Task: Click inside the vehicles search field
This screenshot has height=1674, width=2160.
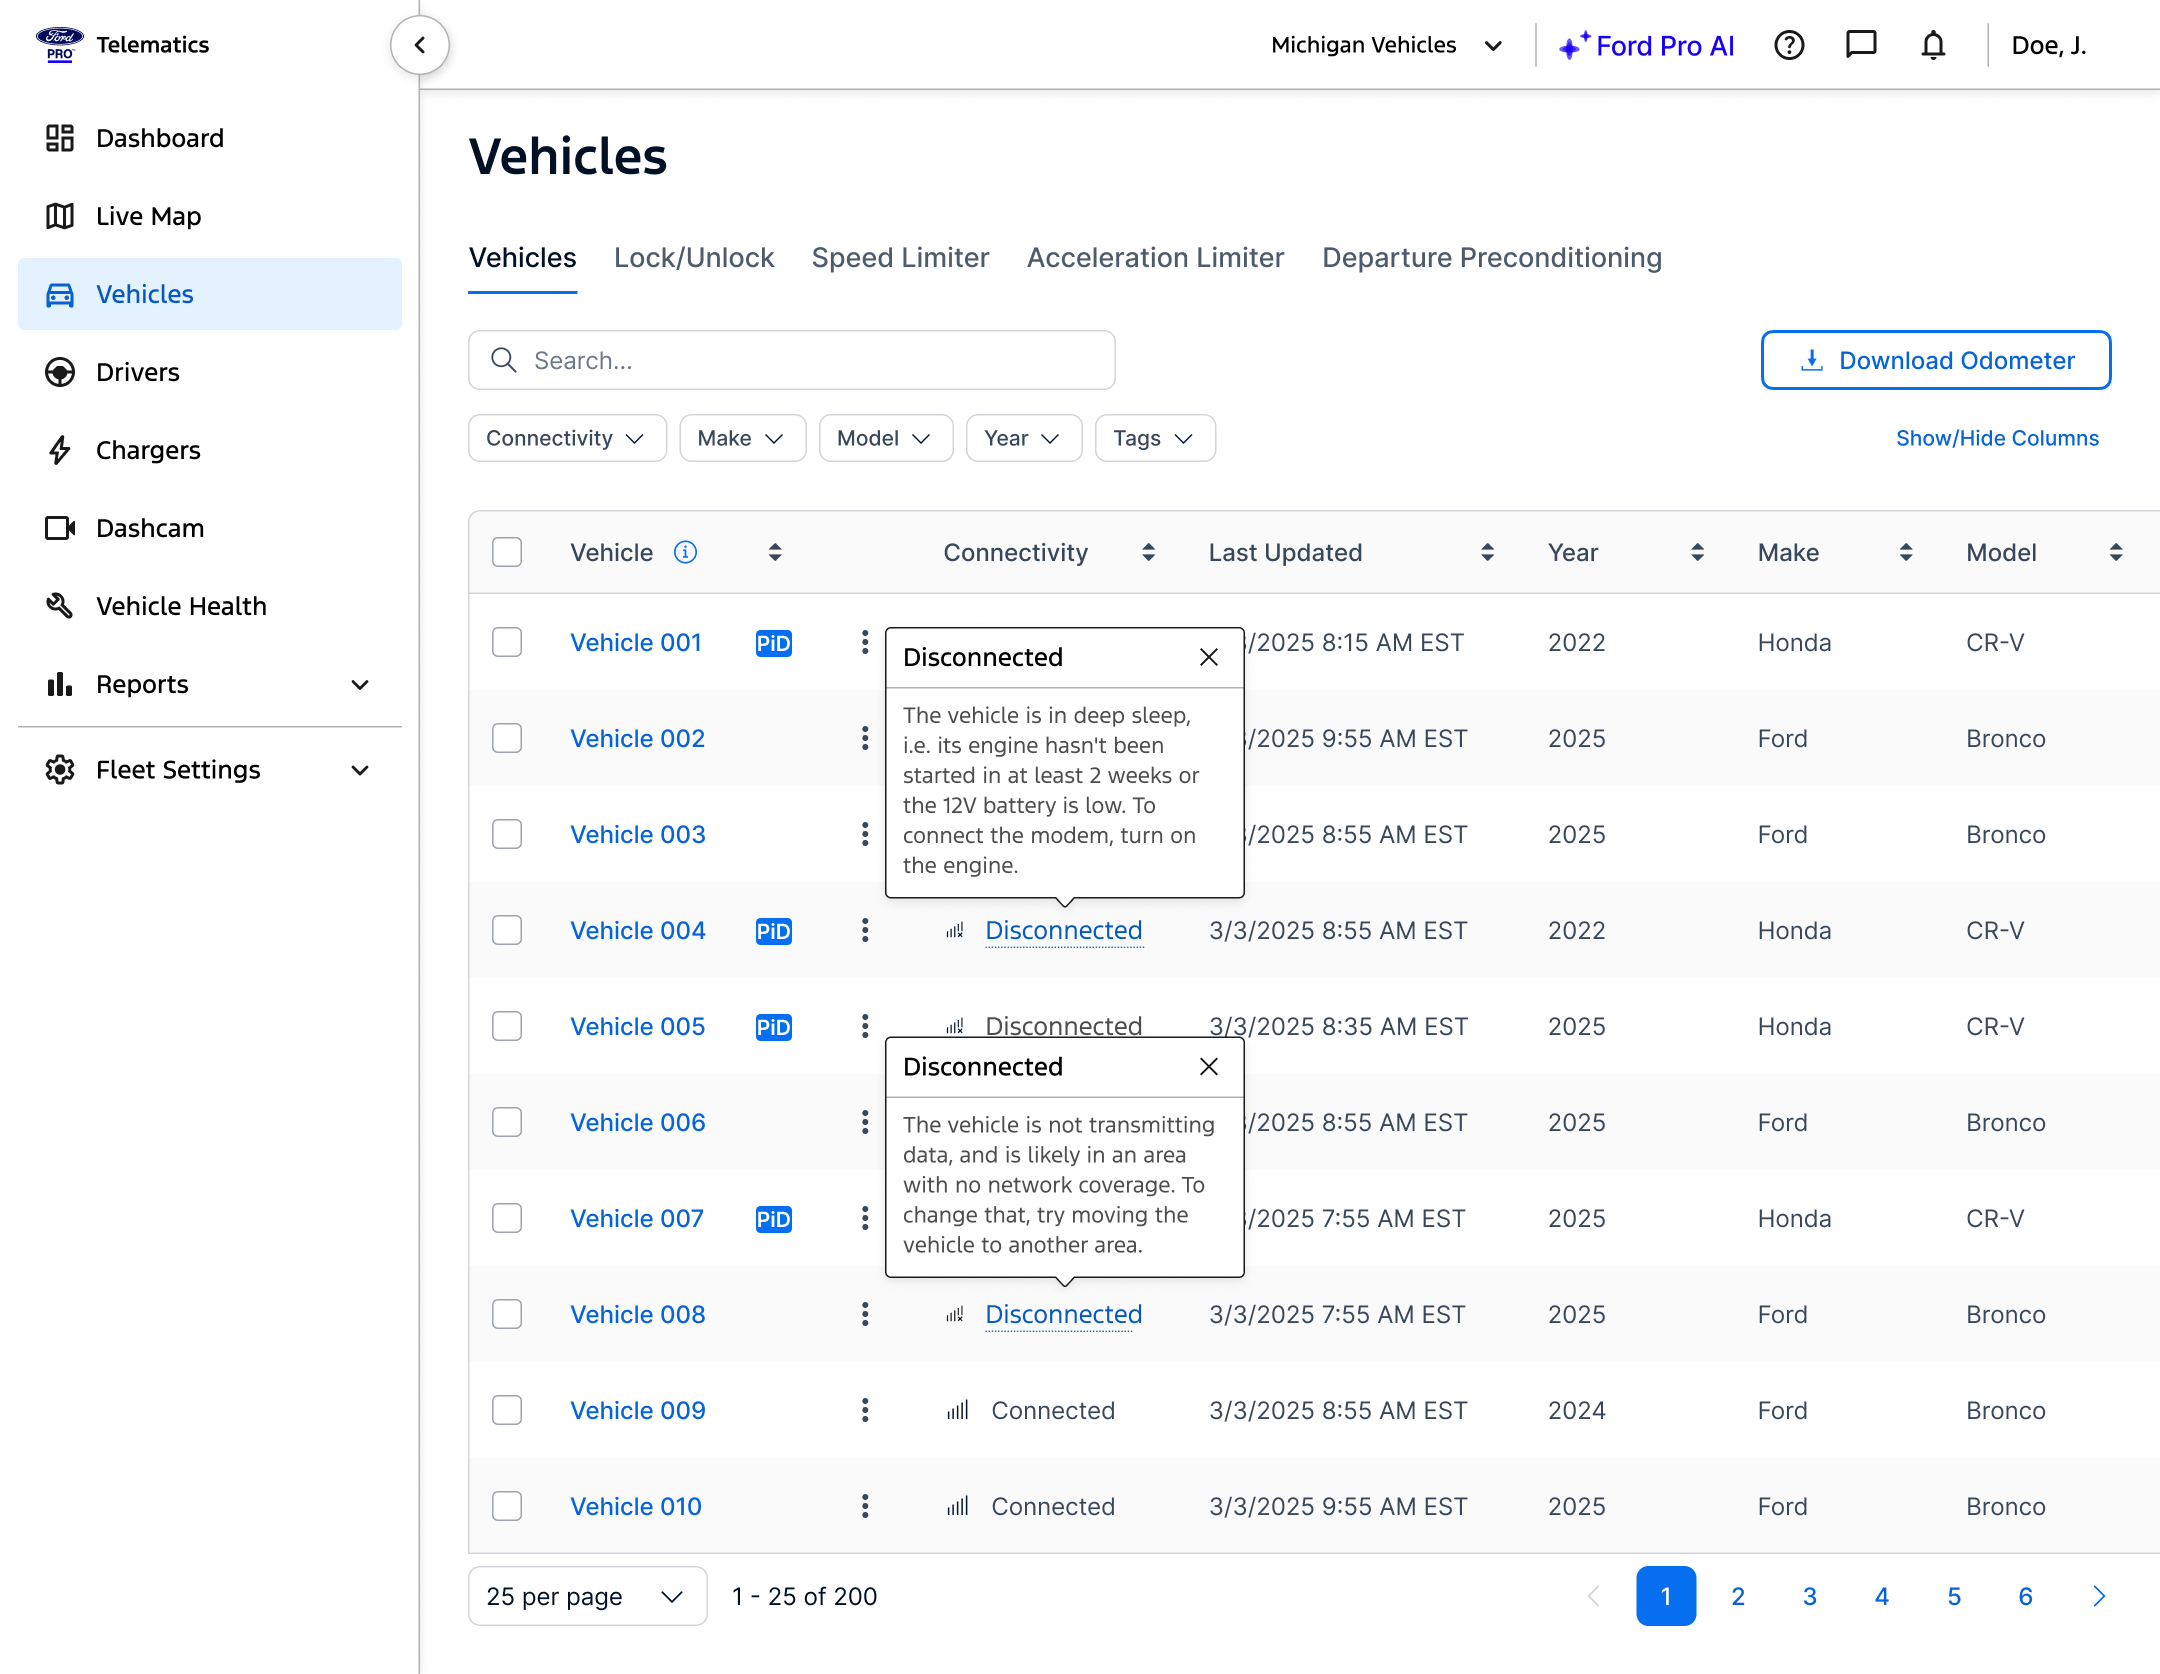Action: pos(792,360)
